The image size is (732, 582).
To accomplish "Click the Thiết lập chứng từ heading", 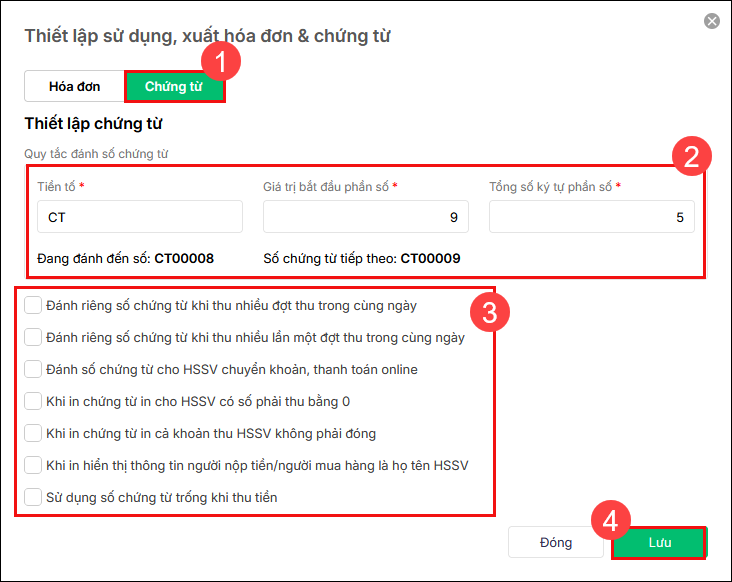I will (x=93, y=124).
